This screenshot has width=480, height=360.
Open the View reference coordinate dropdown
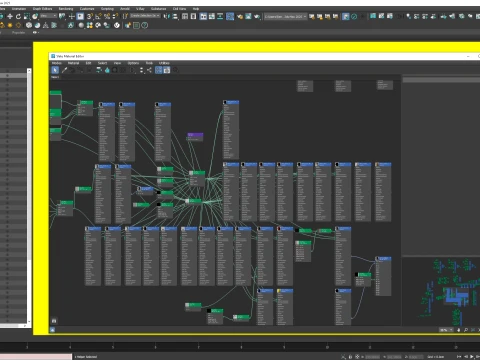point(49,16)
